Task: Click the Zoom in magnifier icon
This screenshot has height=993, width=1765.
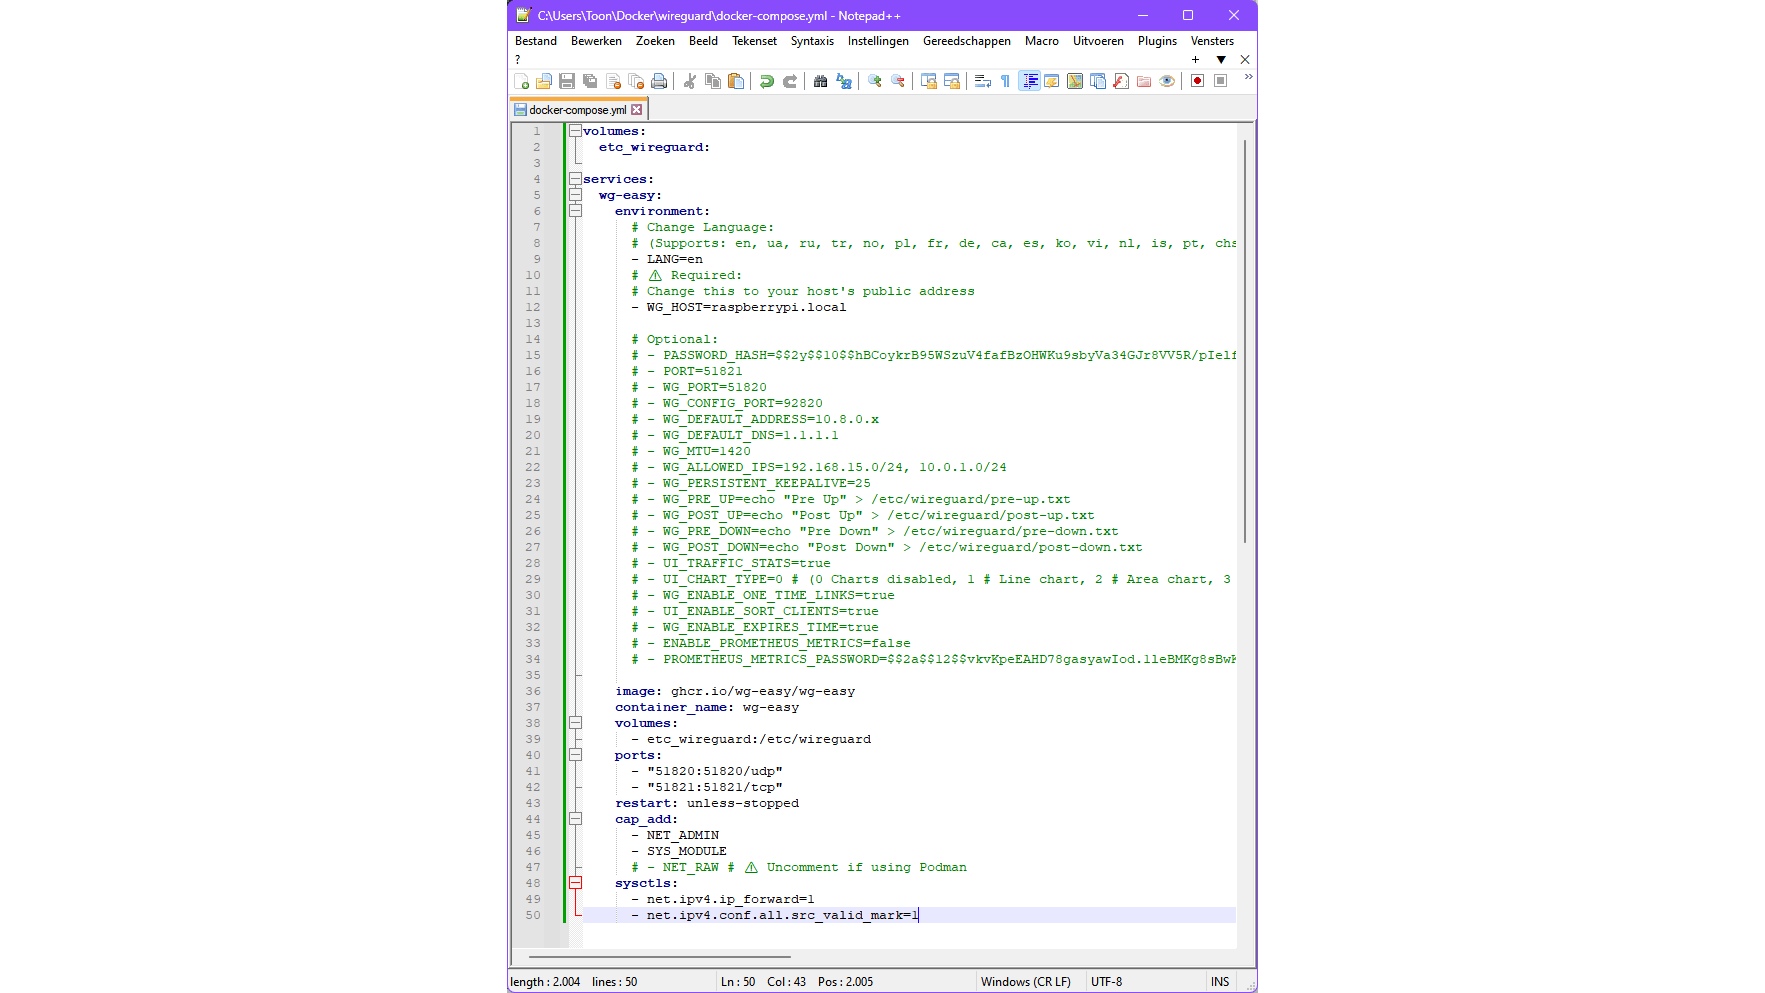Action: tap(875, 81)
